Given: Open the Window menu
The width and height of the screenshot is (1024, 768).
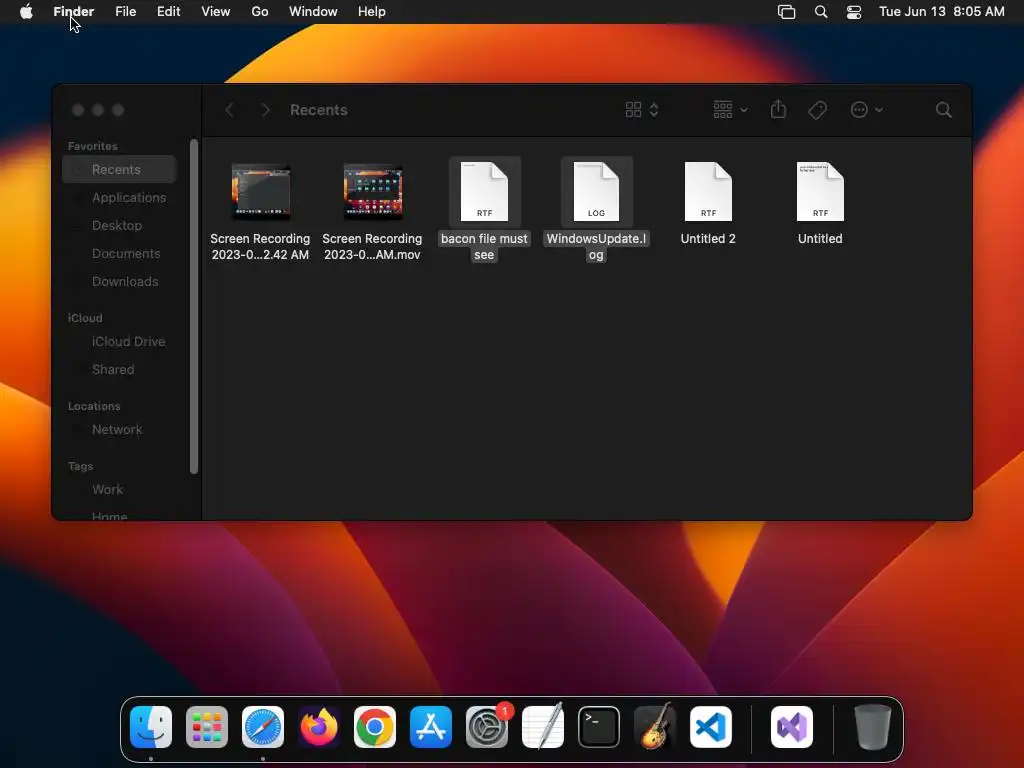Looking at the screenshot, I should coord(313,12).
